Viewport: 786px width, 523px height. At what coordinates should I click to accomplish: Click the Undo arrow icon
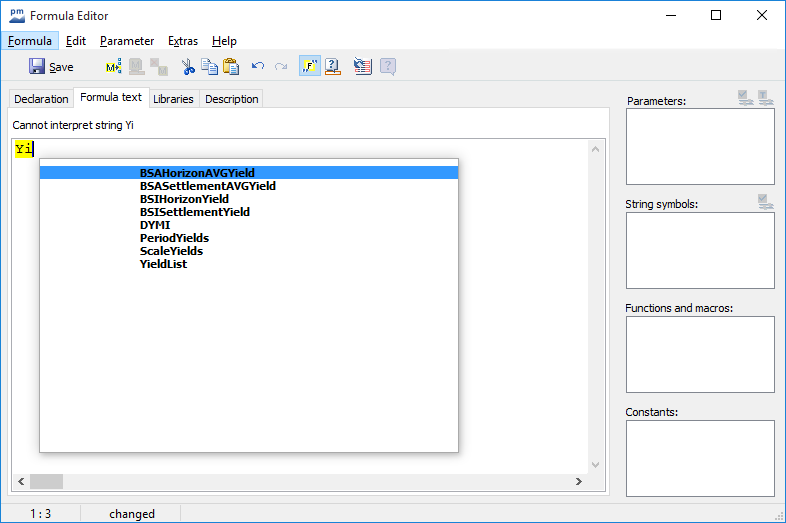(258, 67)
